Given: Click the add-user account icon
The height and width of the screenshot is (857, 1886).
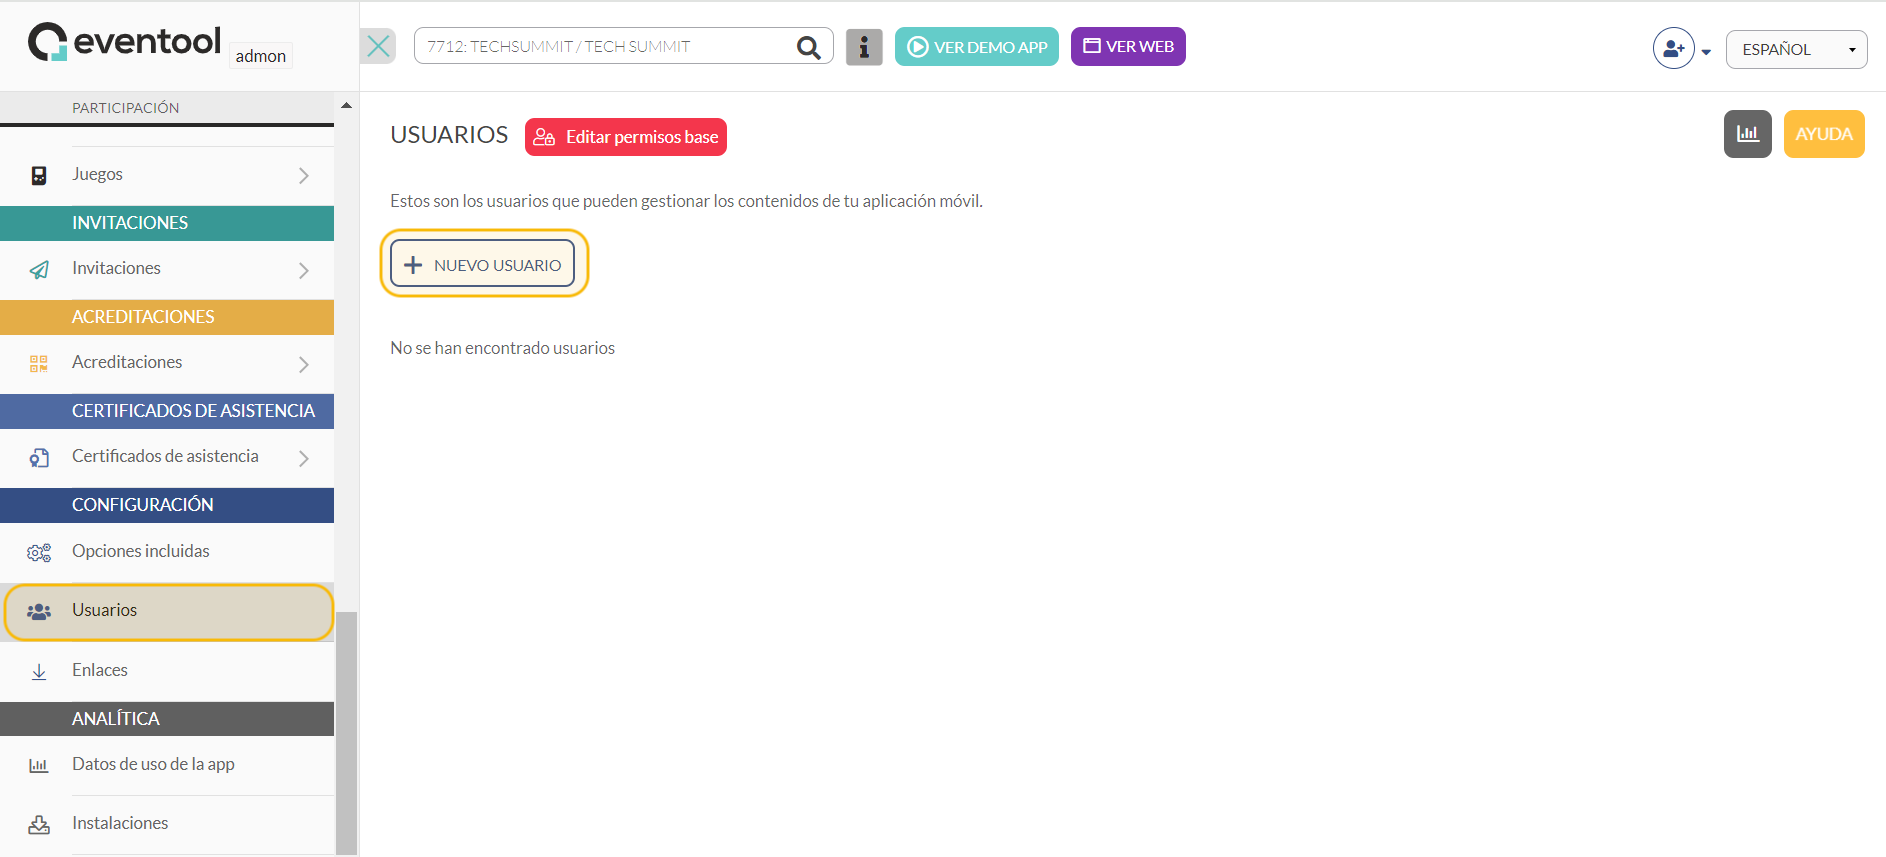Looking at the screenshot, I should coord(1673,48).
